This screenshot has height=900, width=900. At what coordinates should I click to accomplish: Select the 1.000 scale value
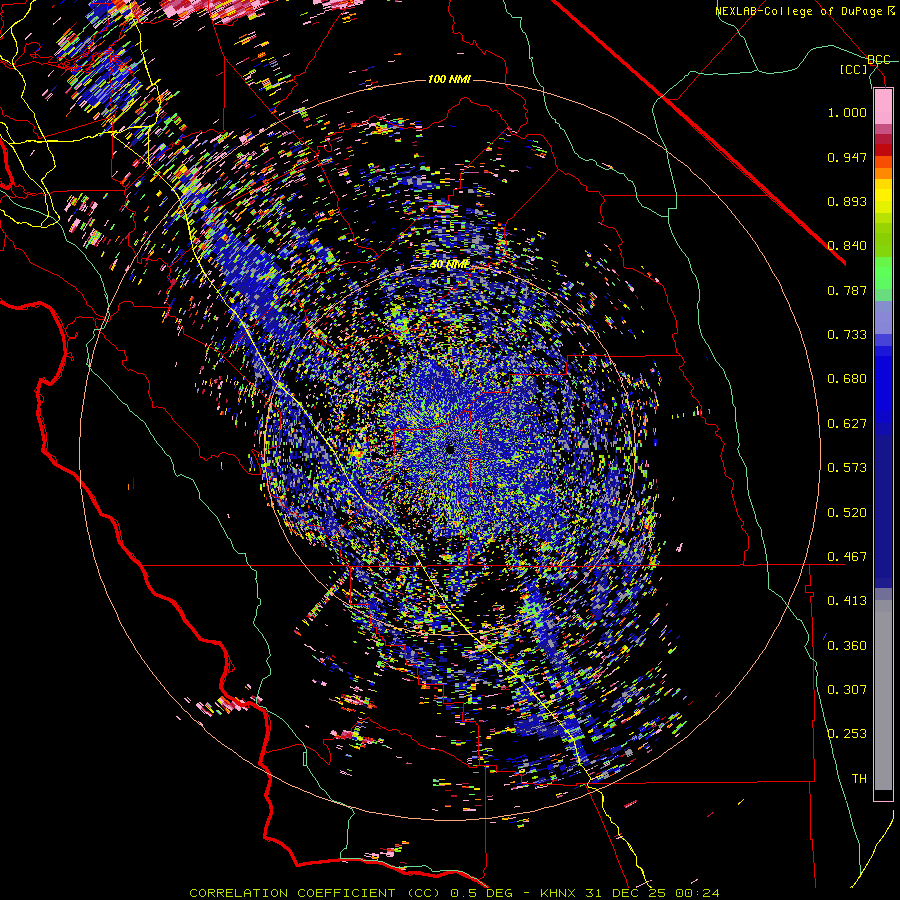click(847, 112)
